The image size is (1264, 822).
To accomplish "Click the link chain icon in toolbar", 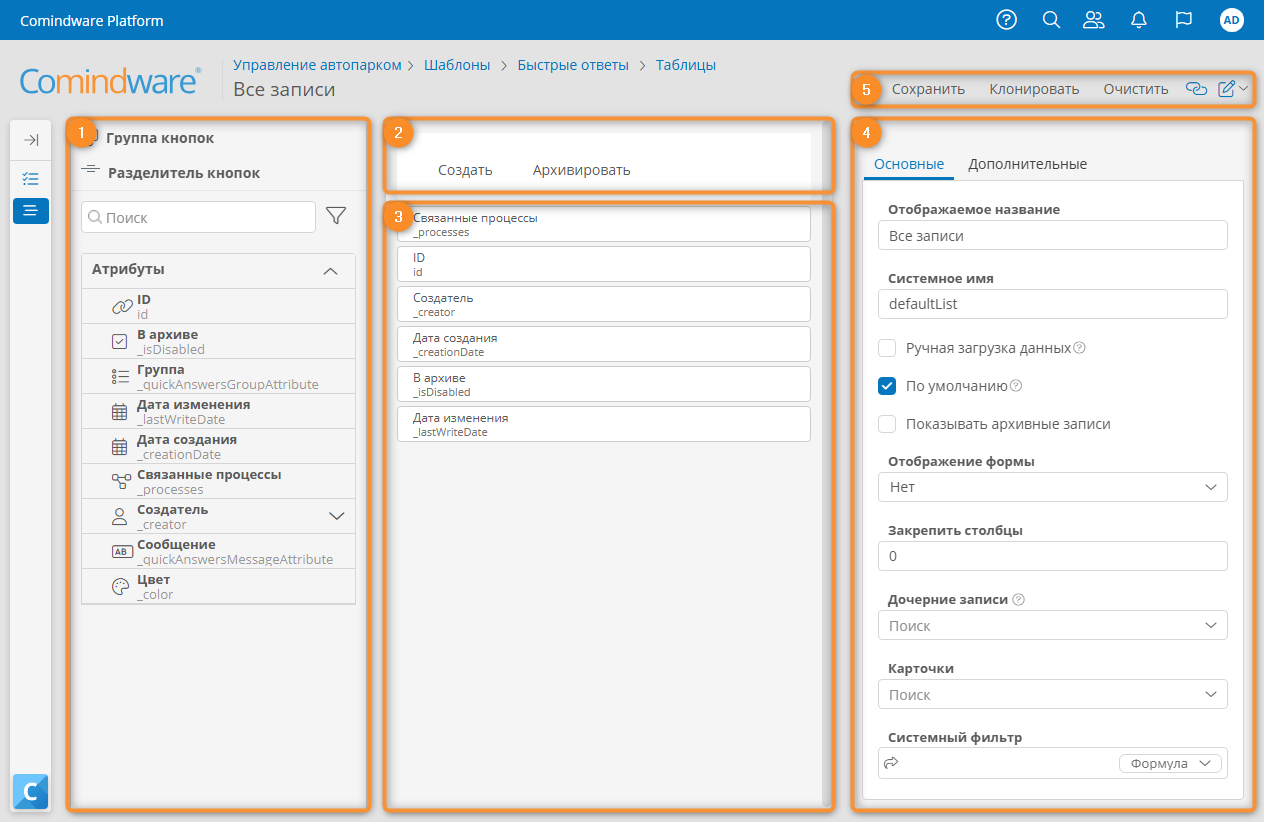I will pos(1196,89).
